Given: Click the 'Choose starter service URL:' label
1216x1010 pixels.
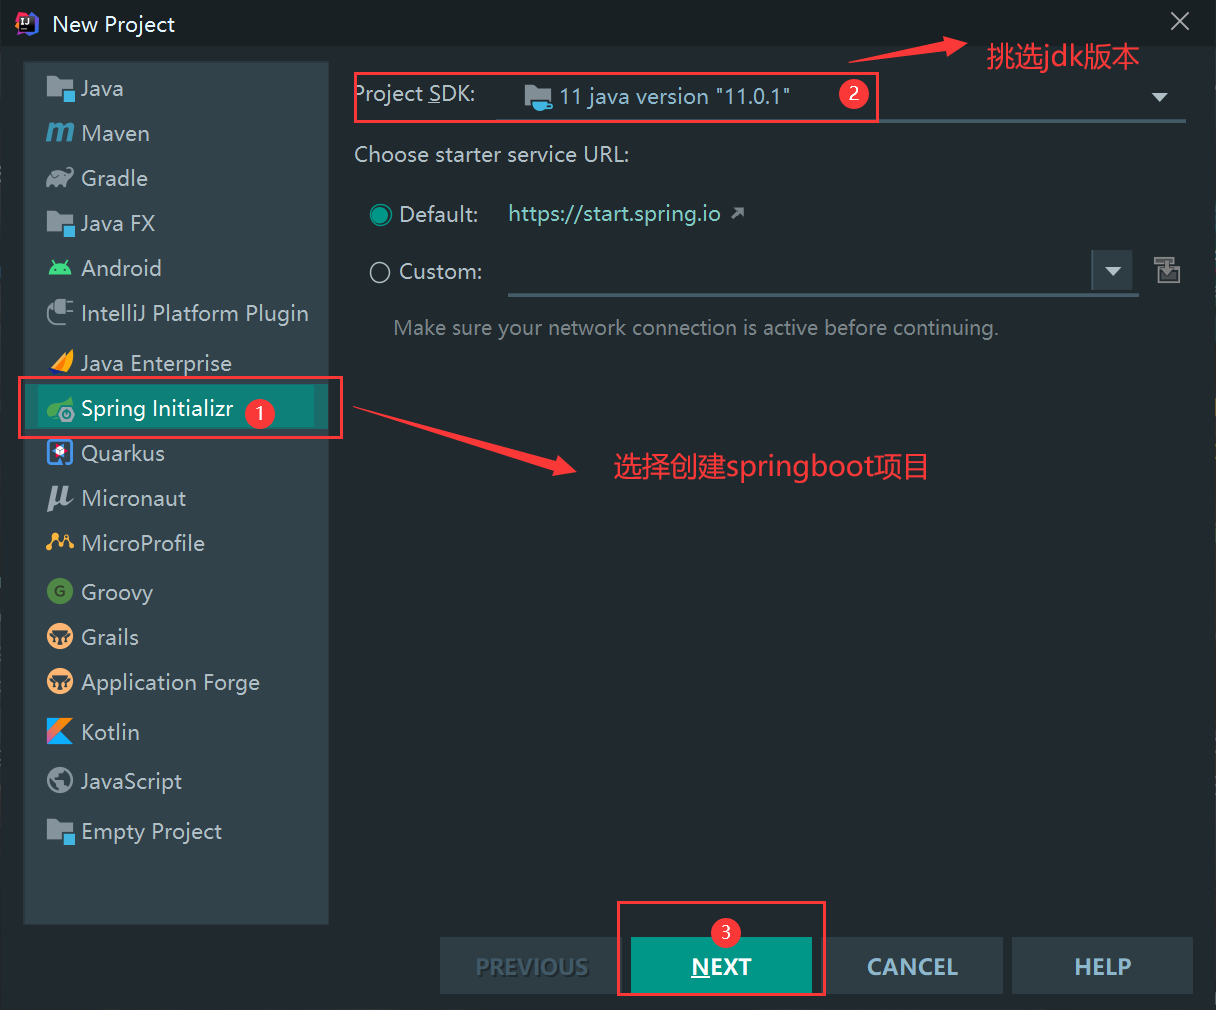Looking at the screenshot, I should pyautogui.click(x=492, y=154).
